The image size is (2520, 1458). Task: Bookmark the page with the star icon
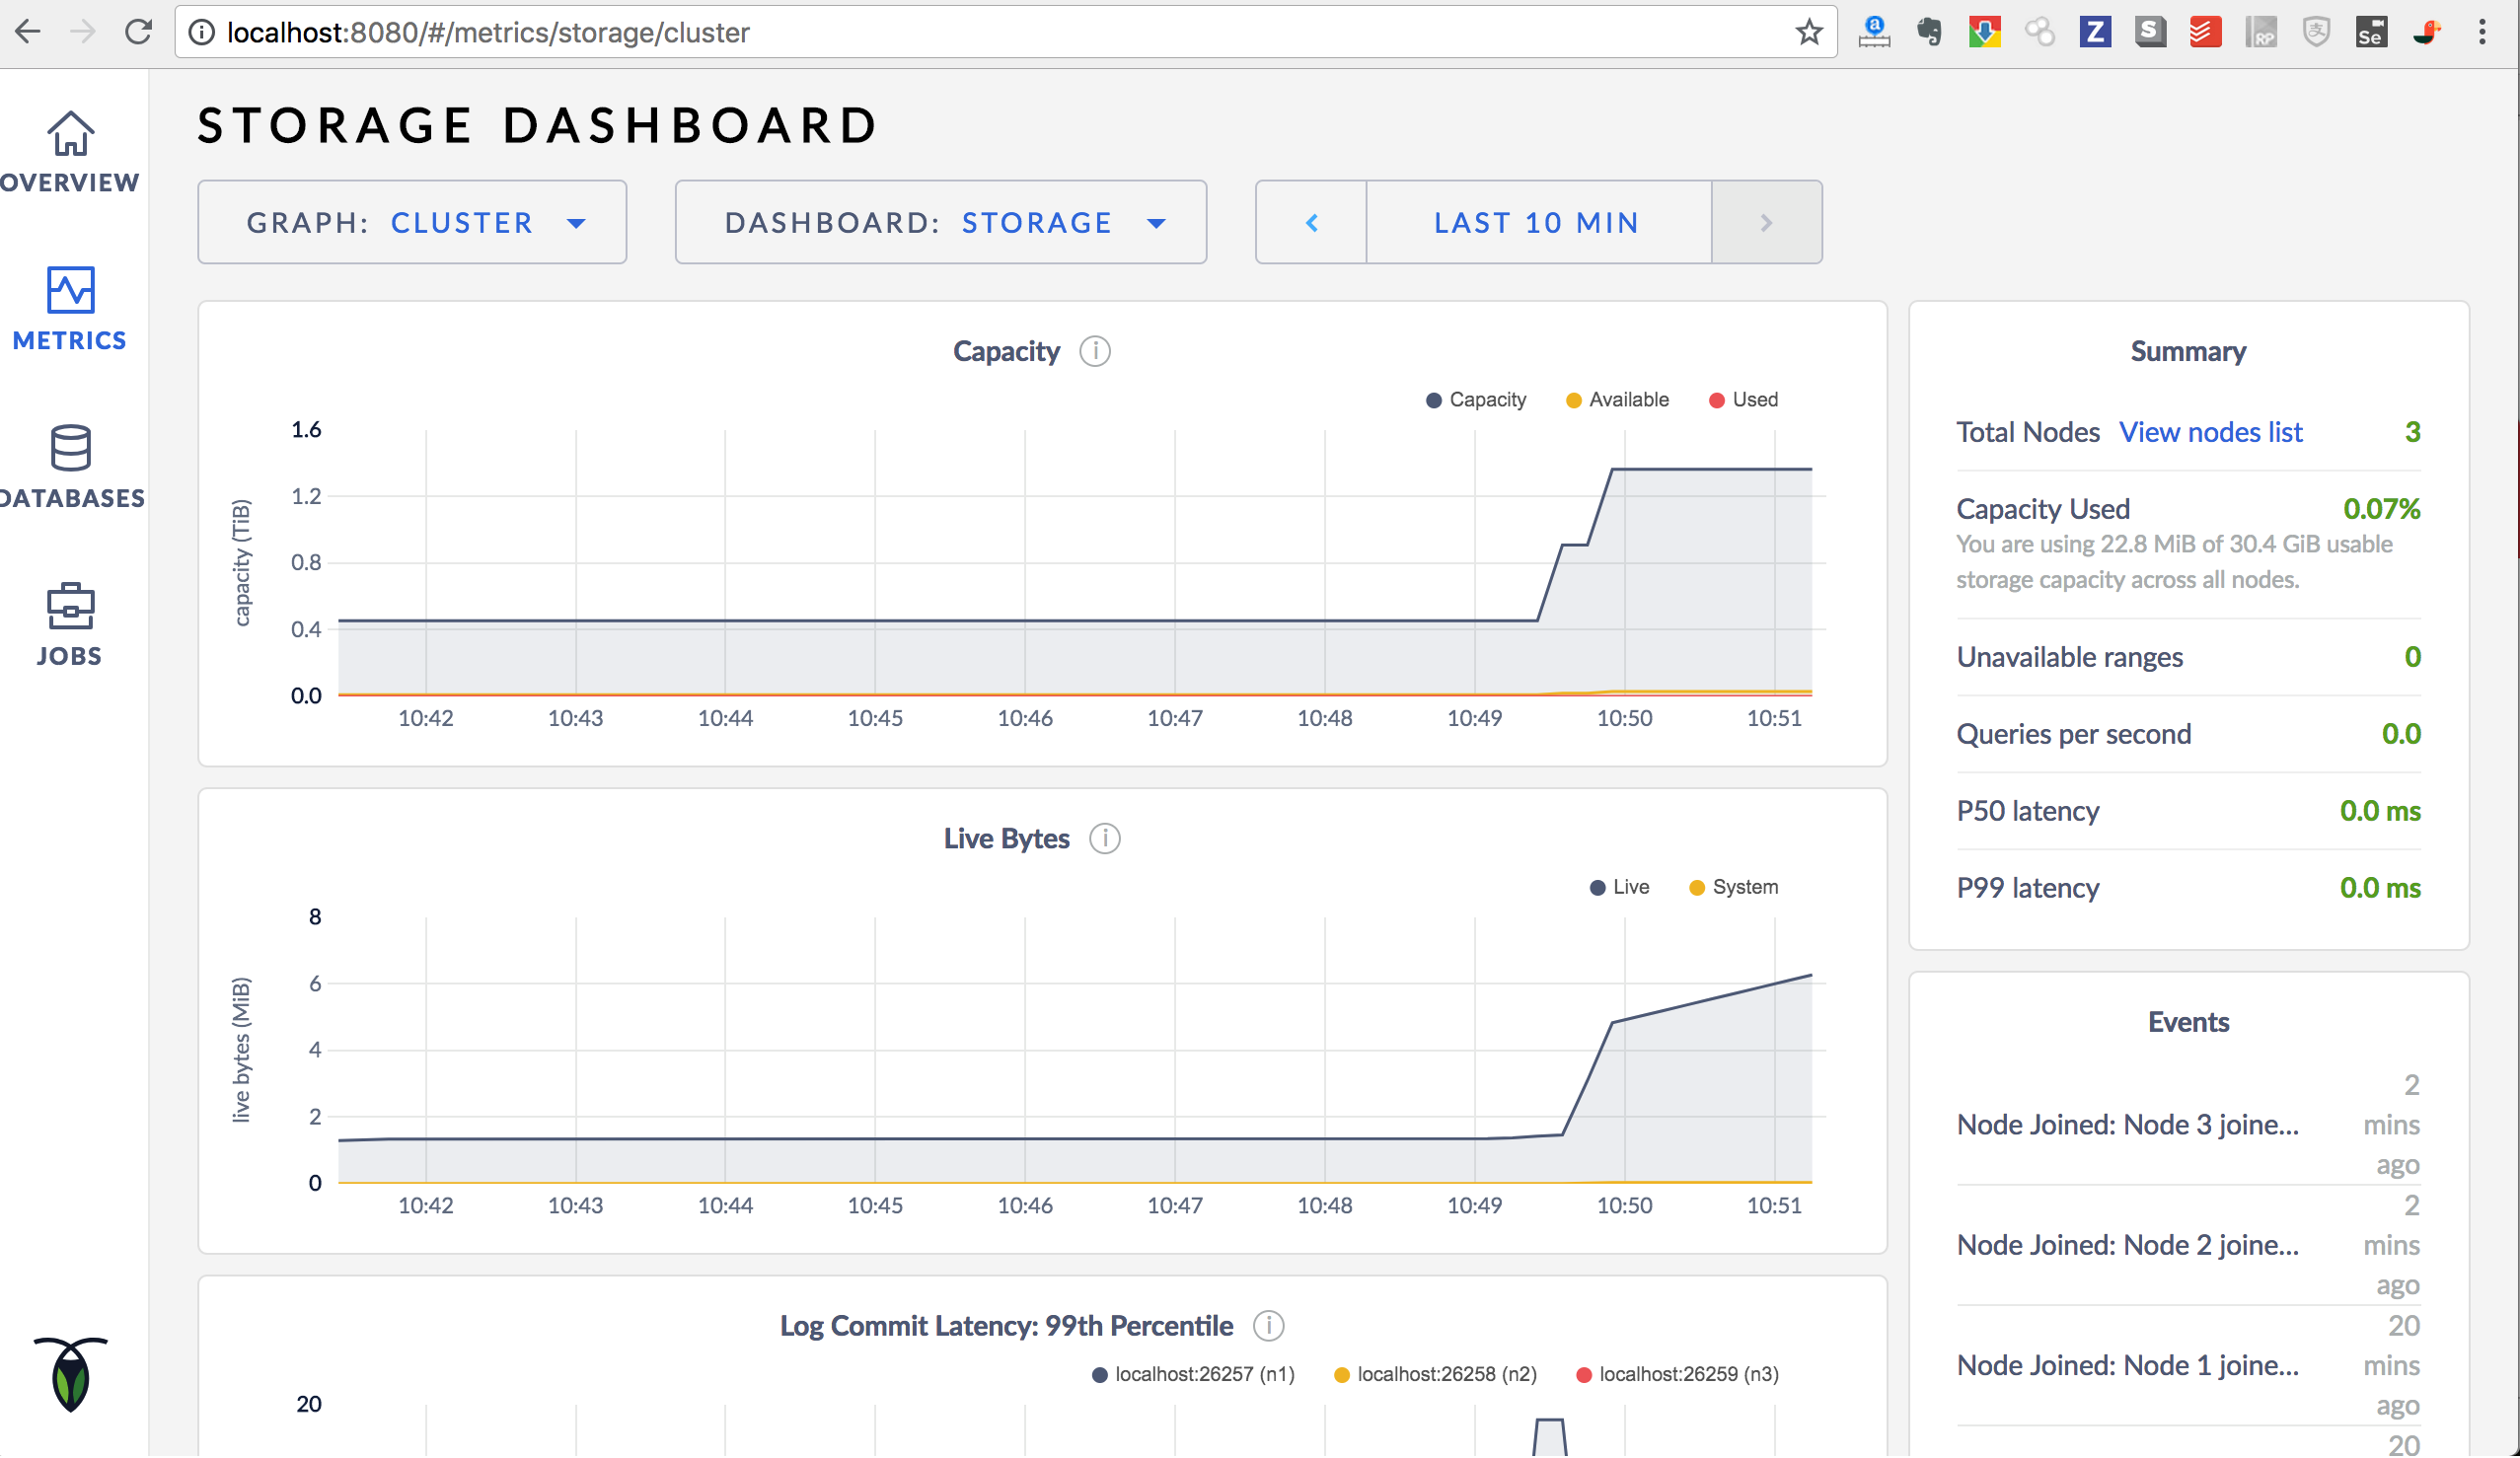[1808, 32]
